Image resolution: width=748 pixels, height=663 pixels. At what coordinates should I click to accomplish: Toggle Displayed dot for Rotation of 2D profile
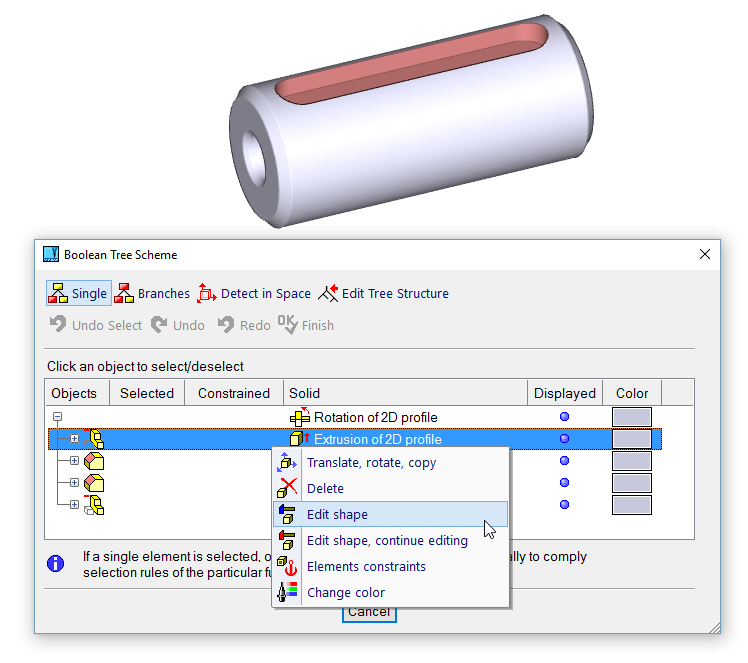[x=564, y=417]
